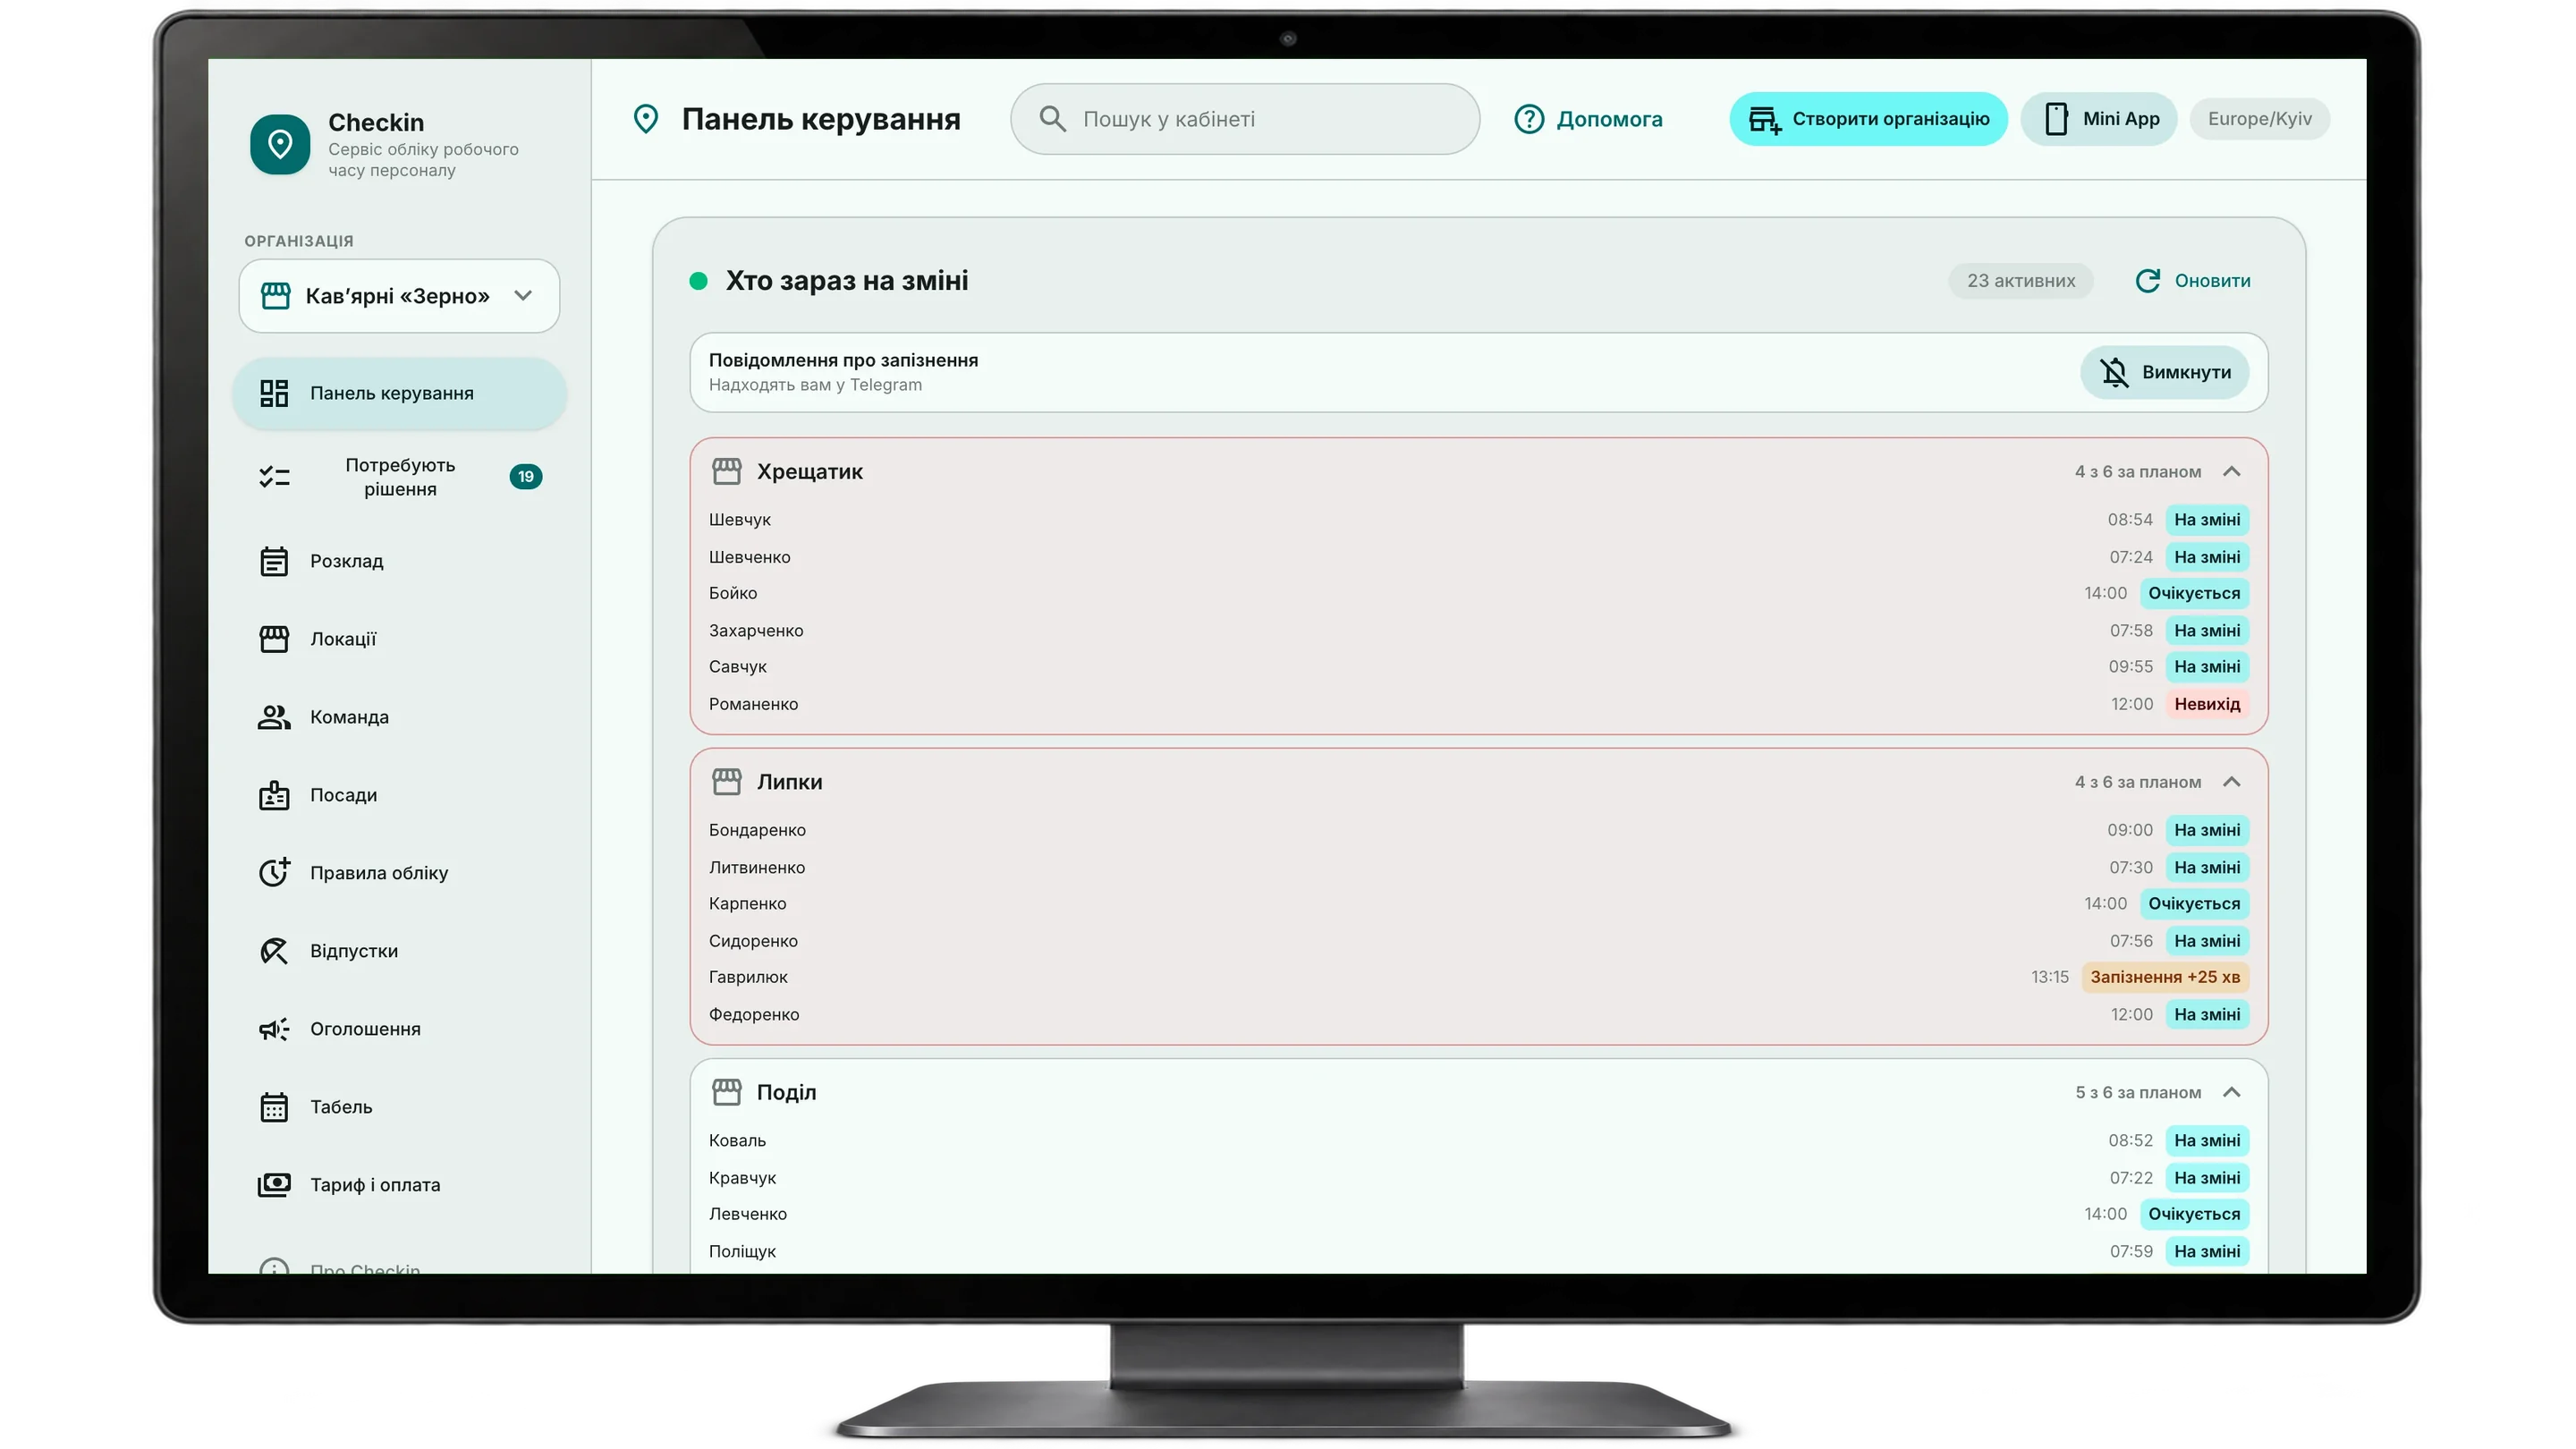Click the store icon beside Хрещатик
This screenshot has width=2576, height=1449.
727,471
